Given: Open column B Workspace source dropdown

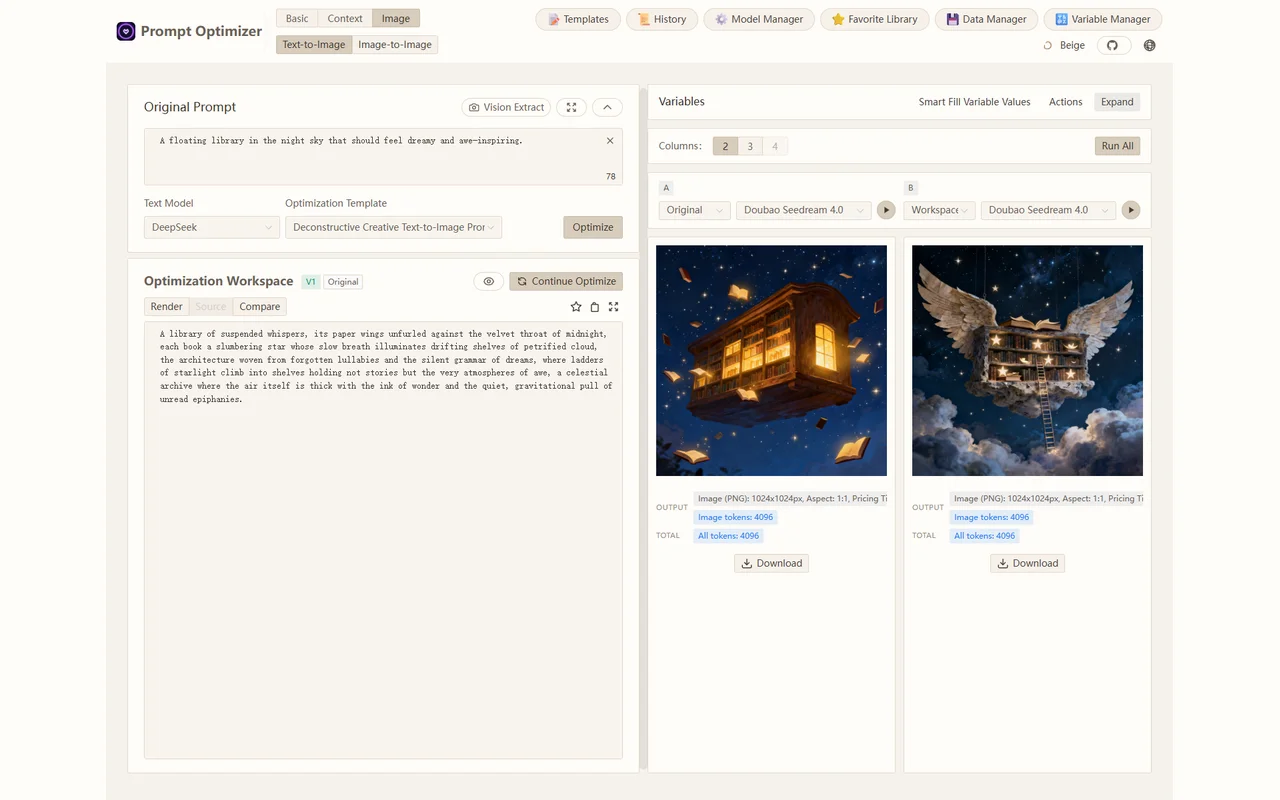Looking at the screenshot, I should 939,210.
